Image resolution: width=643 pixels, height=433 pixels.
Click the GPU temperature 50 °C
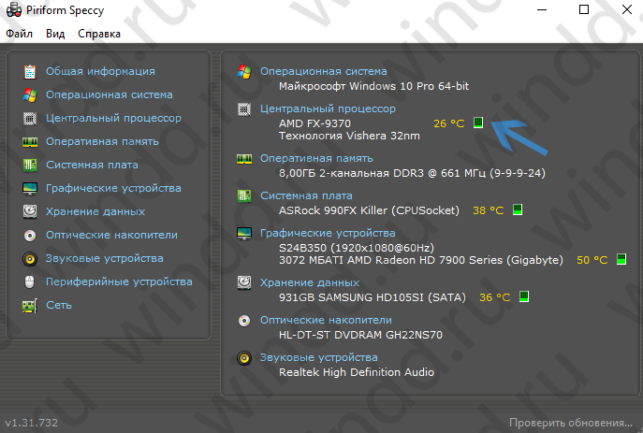(593, 260)
